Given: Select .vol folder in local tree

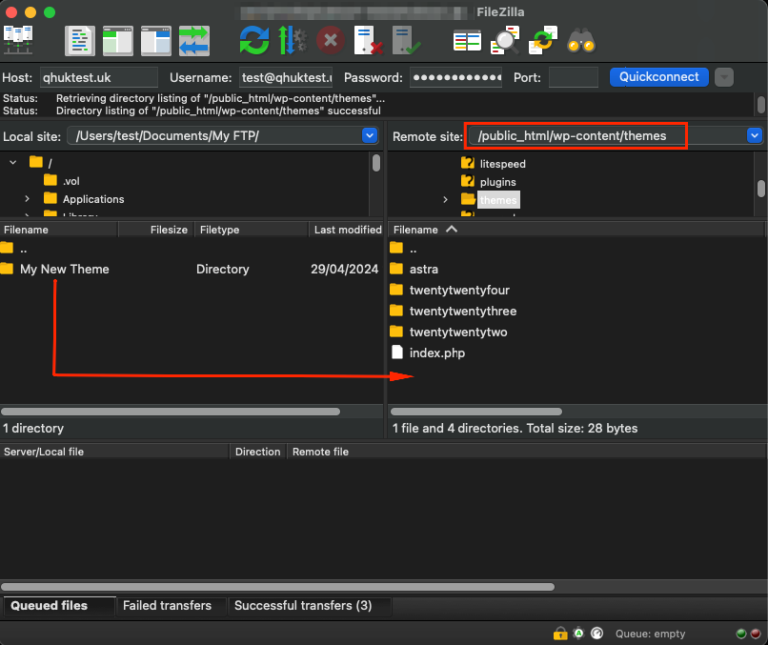Looking at the screenshot, I should [62, 181].
